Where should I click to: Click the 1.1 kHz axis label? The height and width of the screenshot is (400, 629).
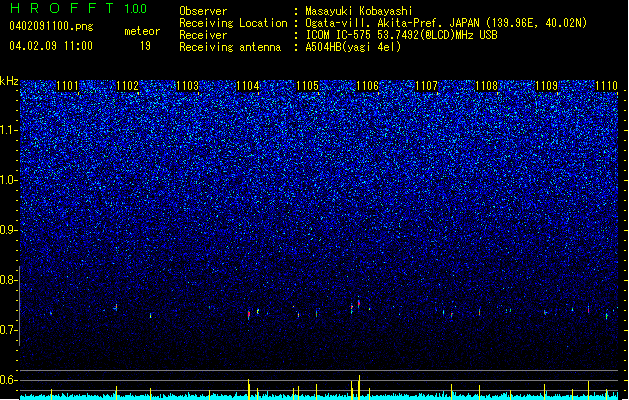pyautogui.click(x=8, y=130)
